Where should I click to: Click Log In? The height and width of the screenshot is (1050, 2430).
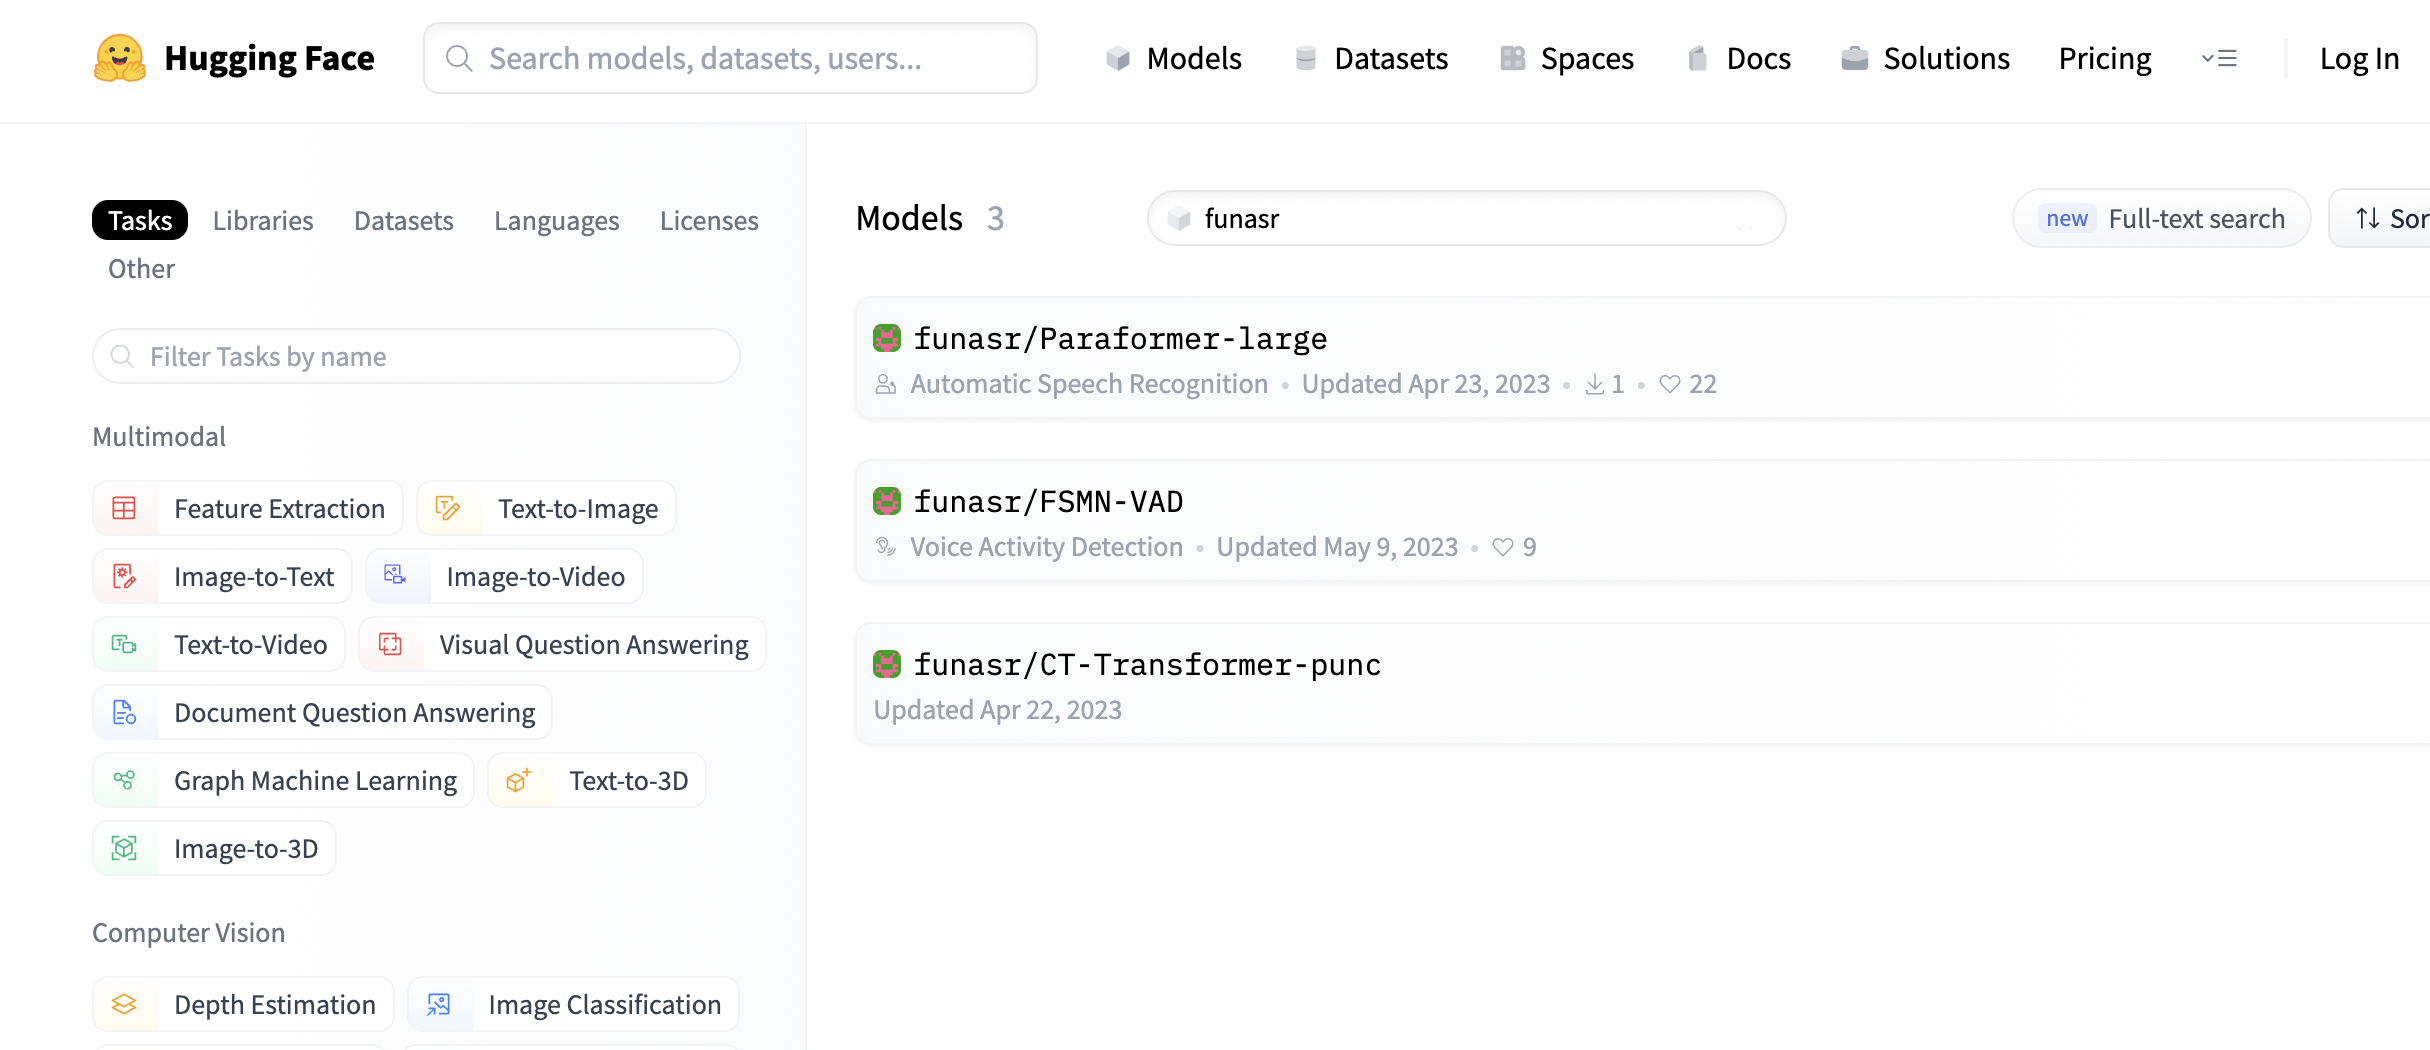[x=2359, y=58]
